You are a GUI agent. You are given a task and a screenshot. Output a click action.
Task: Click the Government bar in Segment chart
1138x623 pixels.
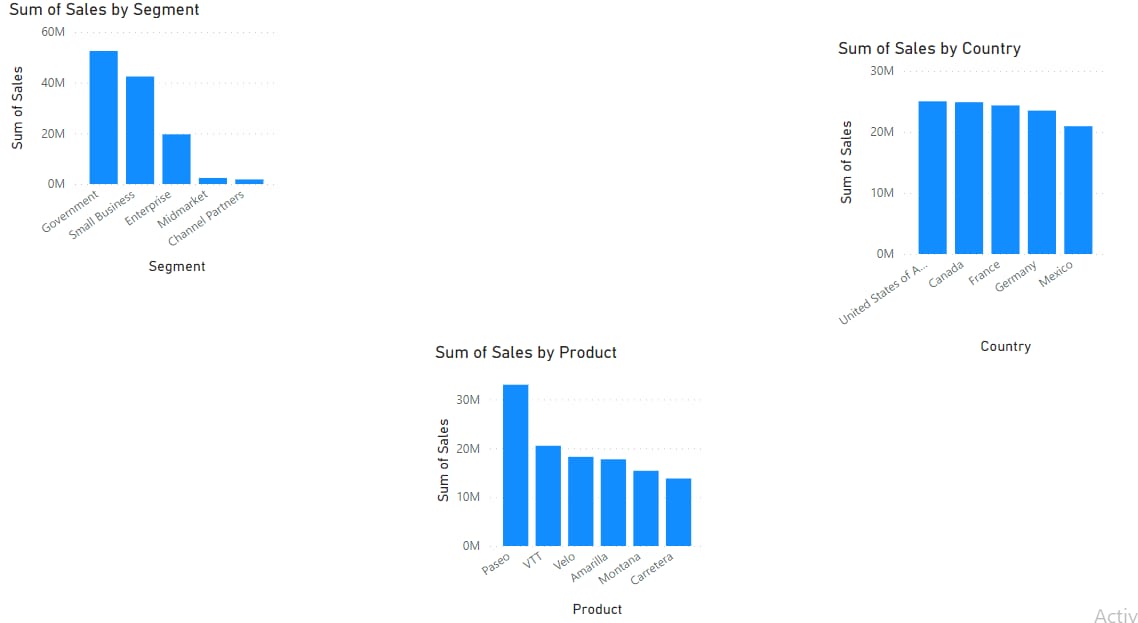pyautogui.click(x=103, y=117)
